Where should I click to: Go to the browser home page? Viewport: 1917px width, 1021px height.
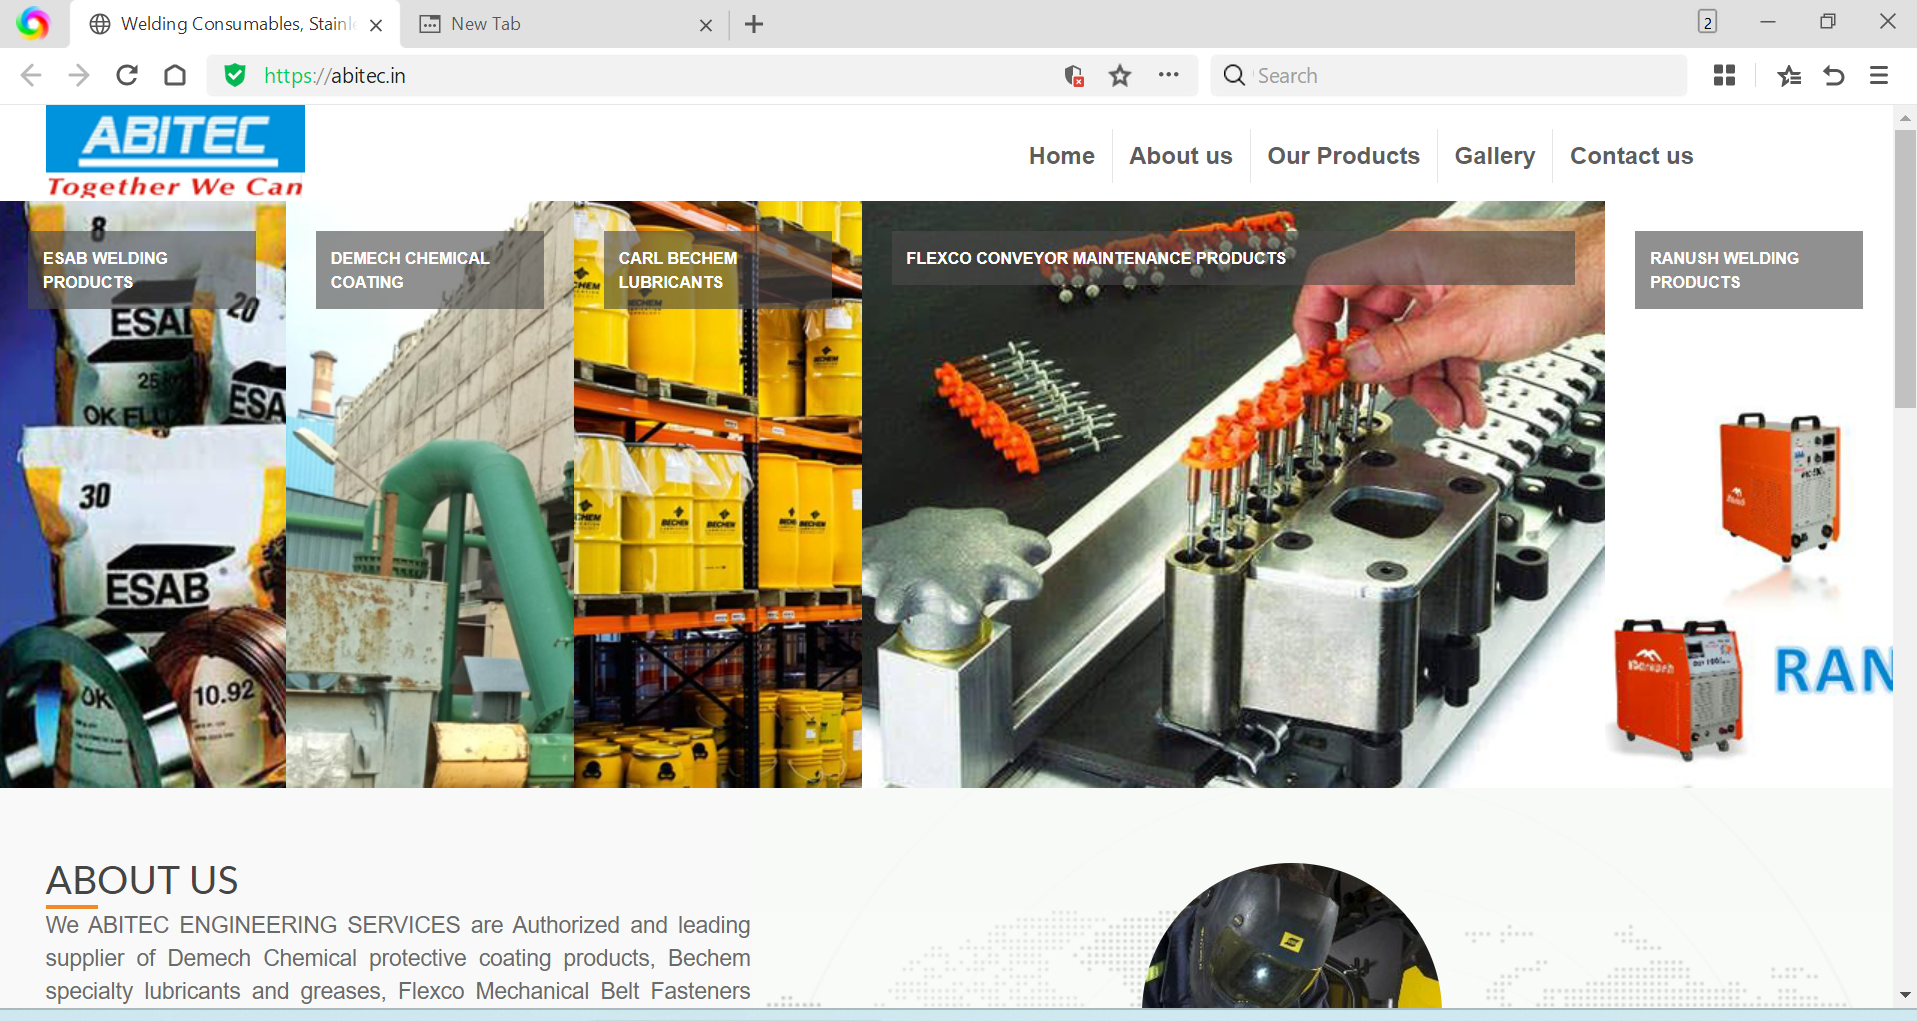click(x=175, y=76)
